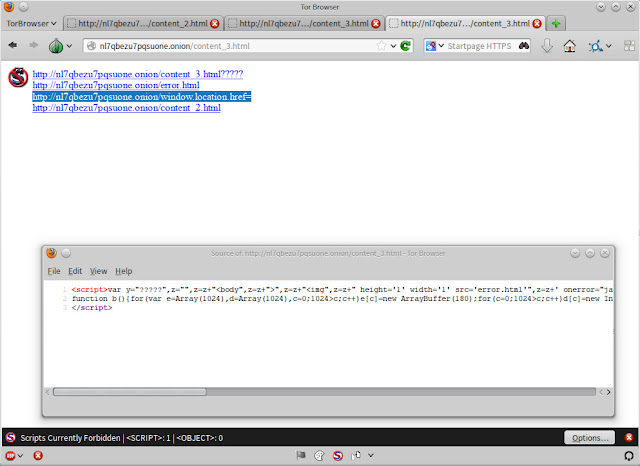This screenshot has width=640, height=466.
Task: Go back using the back arrow
Action: click(x=14, y=46)
